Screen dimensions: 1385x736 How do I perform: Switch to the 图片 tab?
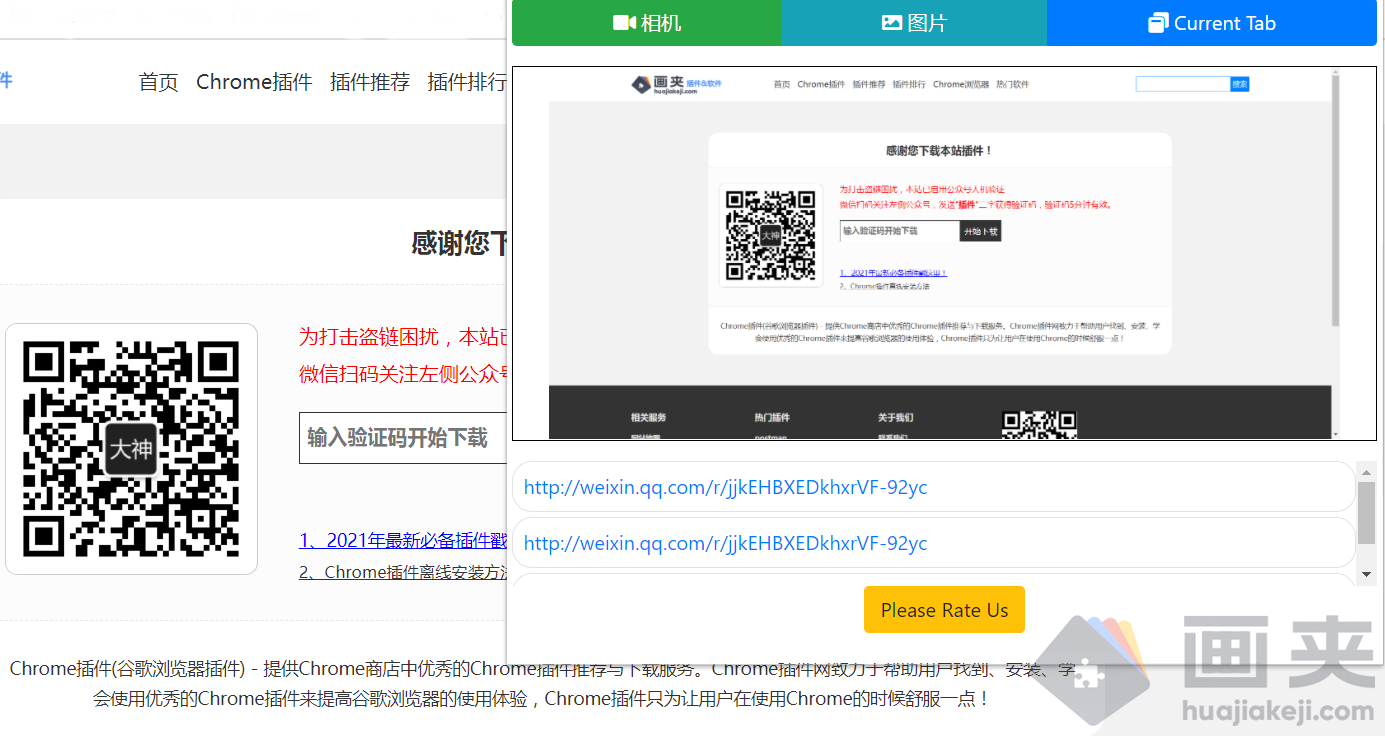[914, 22]
